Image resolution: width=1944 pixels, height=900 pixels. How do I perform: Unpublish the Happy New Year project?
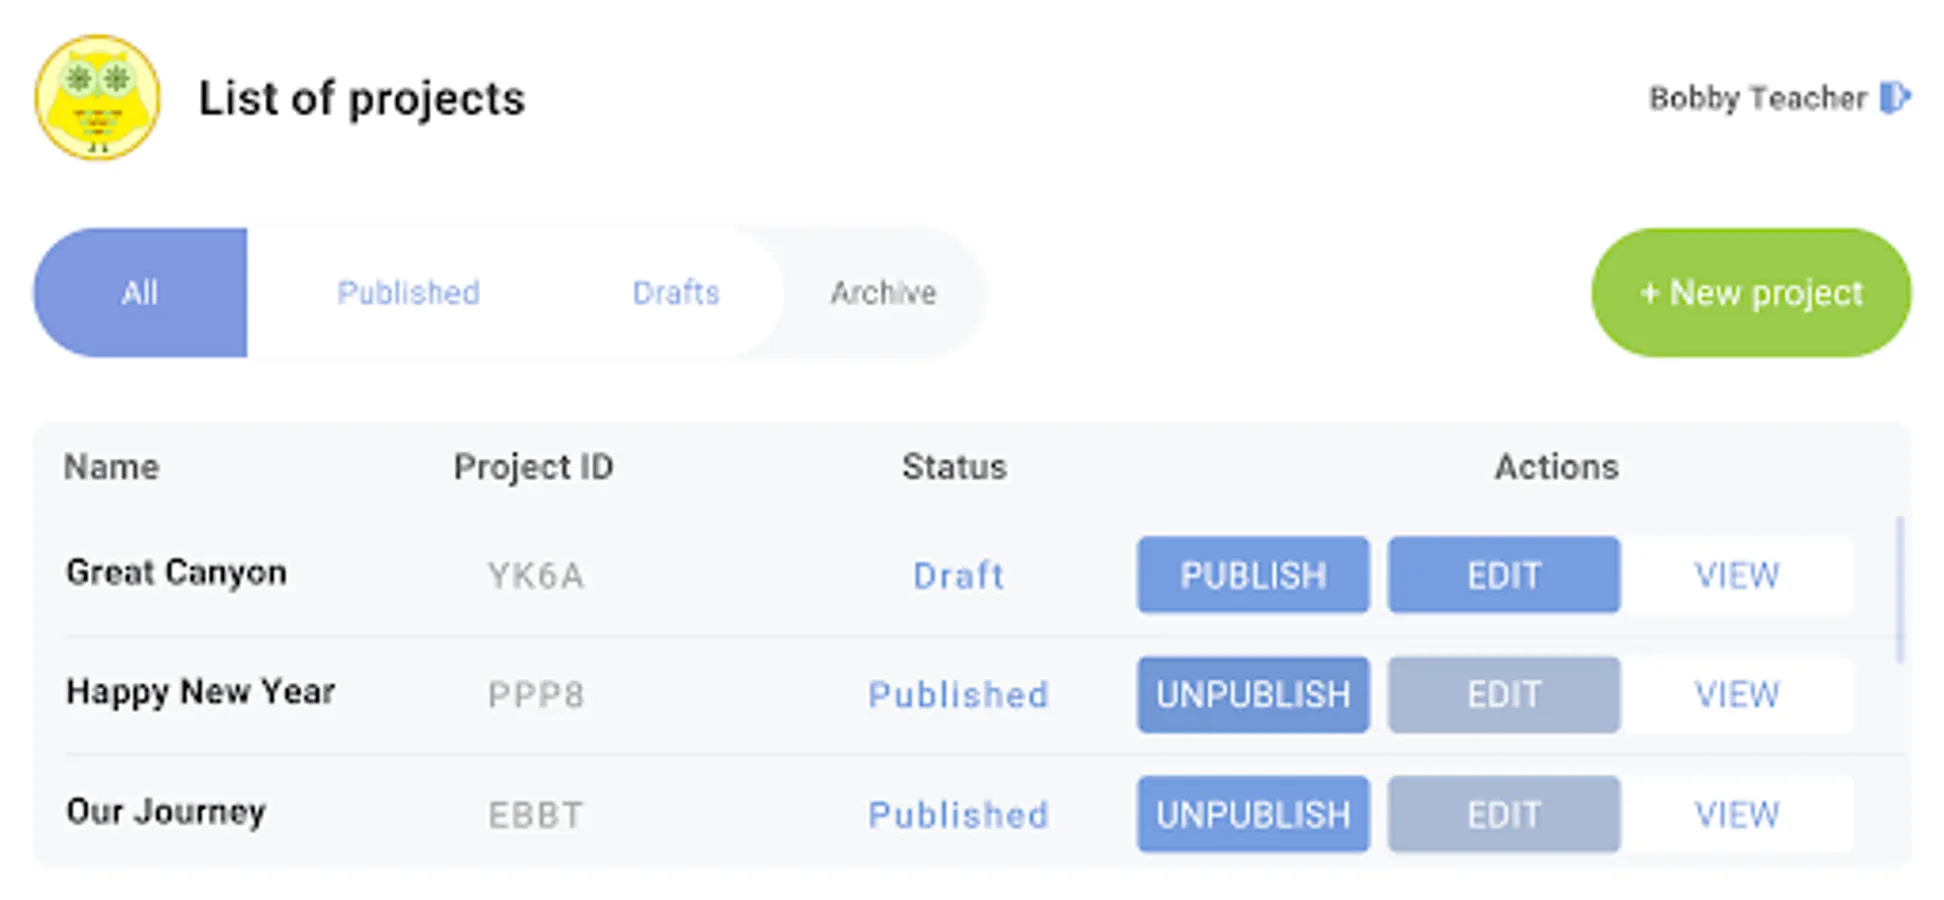1252,695
